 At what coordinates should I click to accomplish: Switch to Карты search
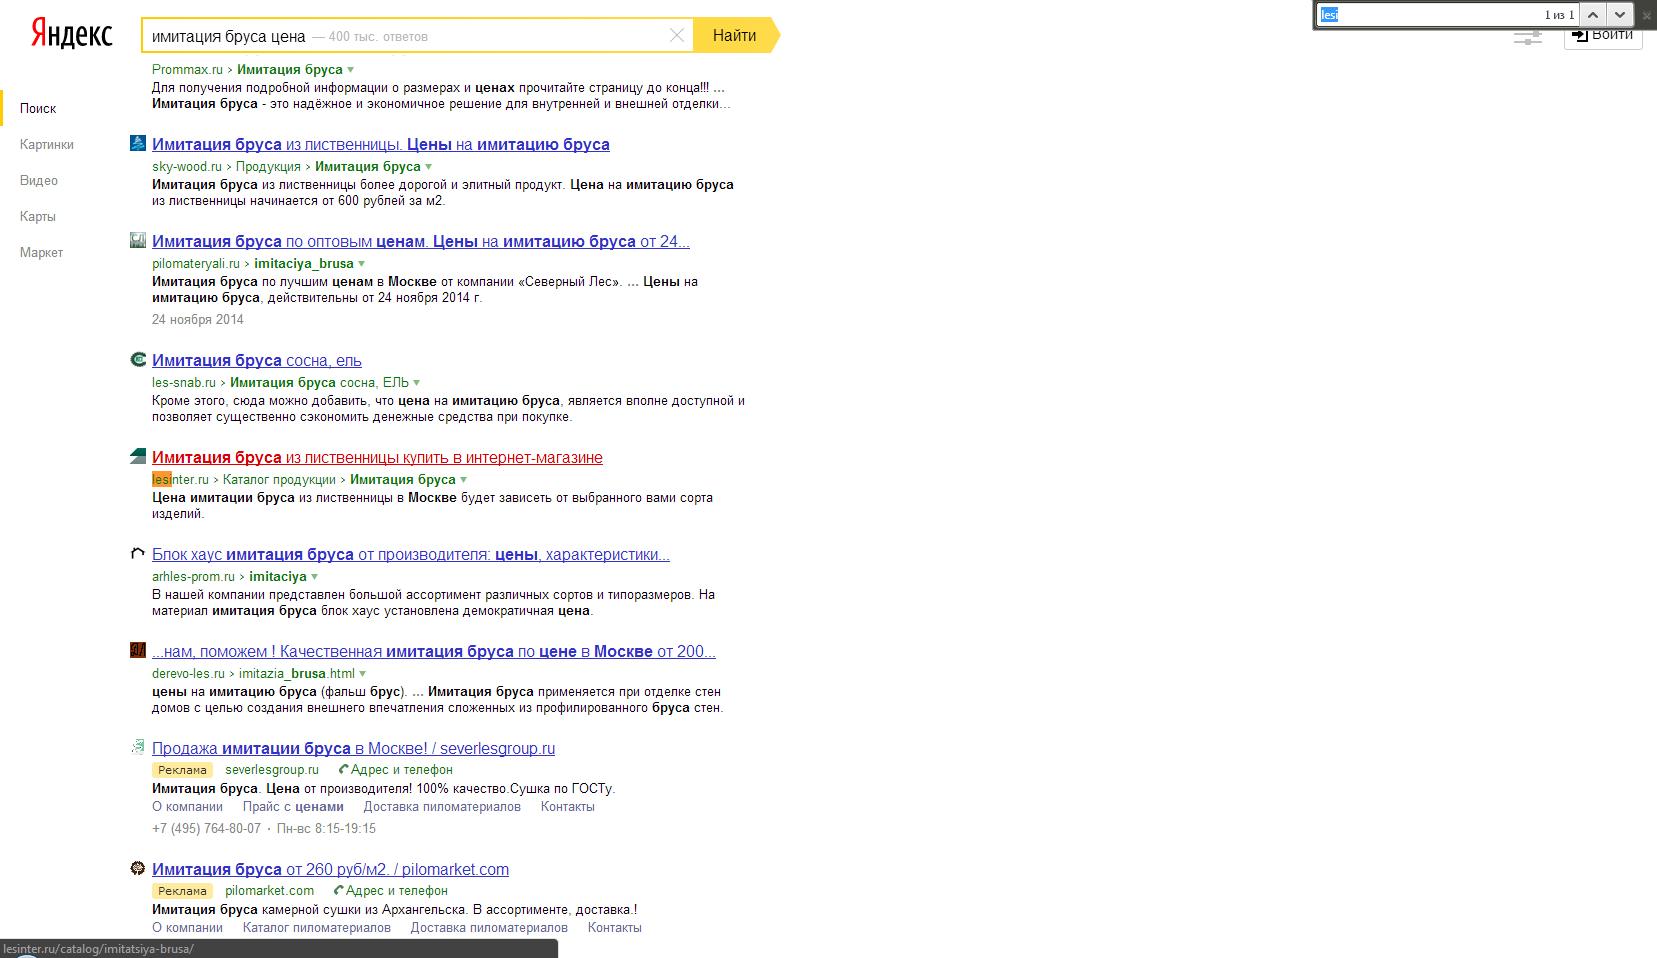[38, 216]
